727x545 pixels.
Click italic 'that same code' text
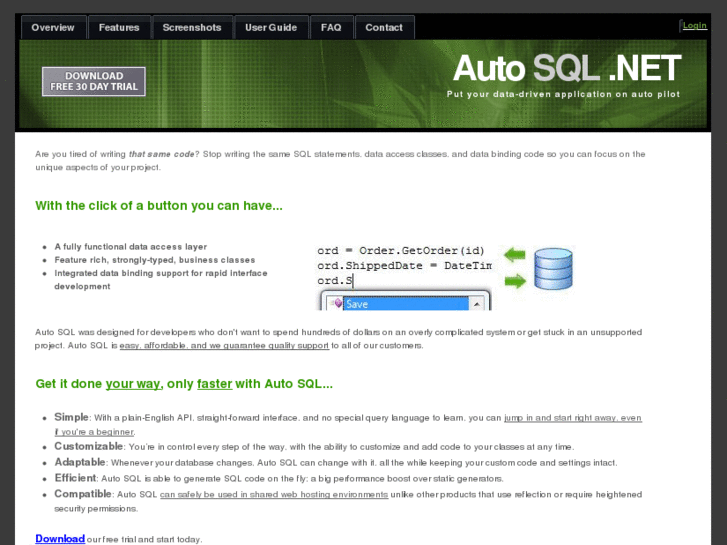tap(161, 154)
